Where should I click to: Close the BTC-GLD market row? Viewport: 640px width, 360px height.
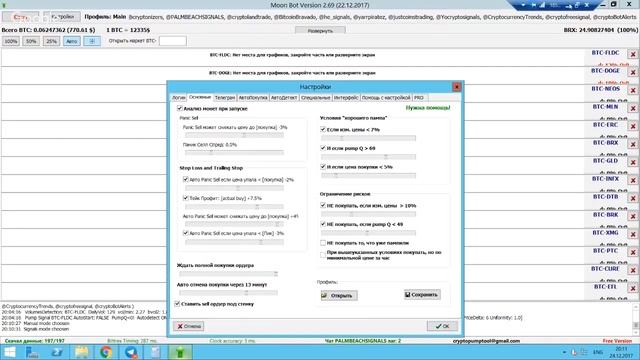coord(633,162)
